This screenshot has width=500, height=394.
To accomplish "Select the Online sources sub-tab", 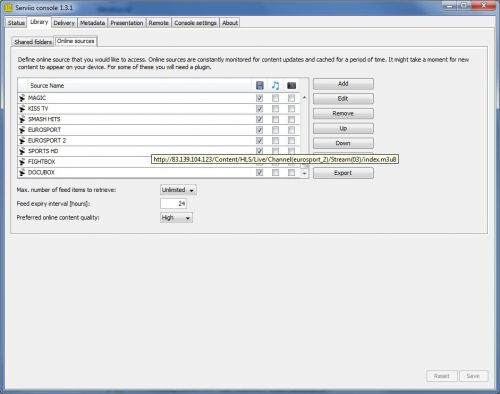I will [x=76, y=41].
